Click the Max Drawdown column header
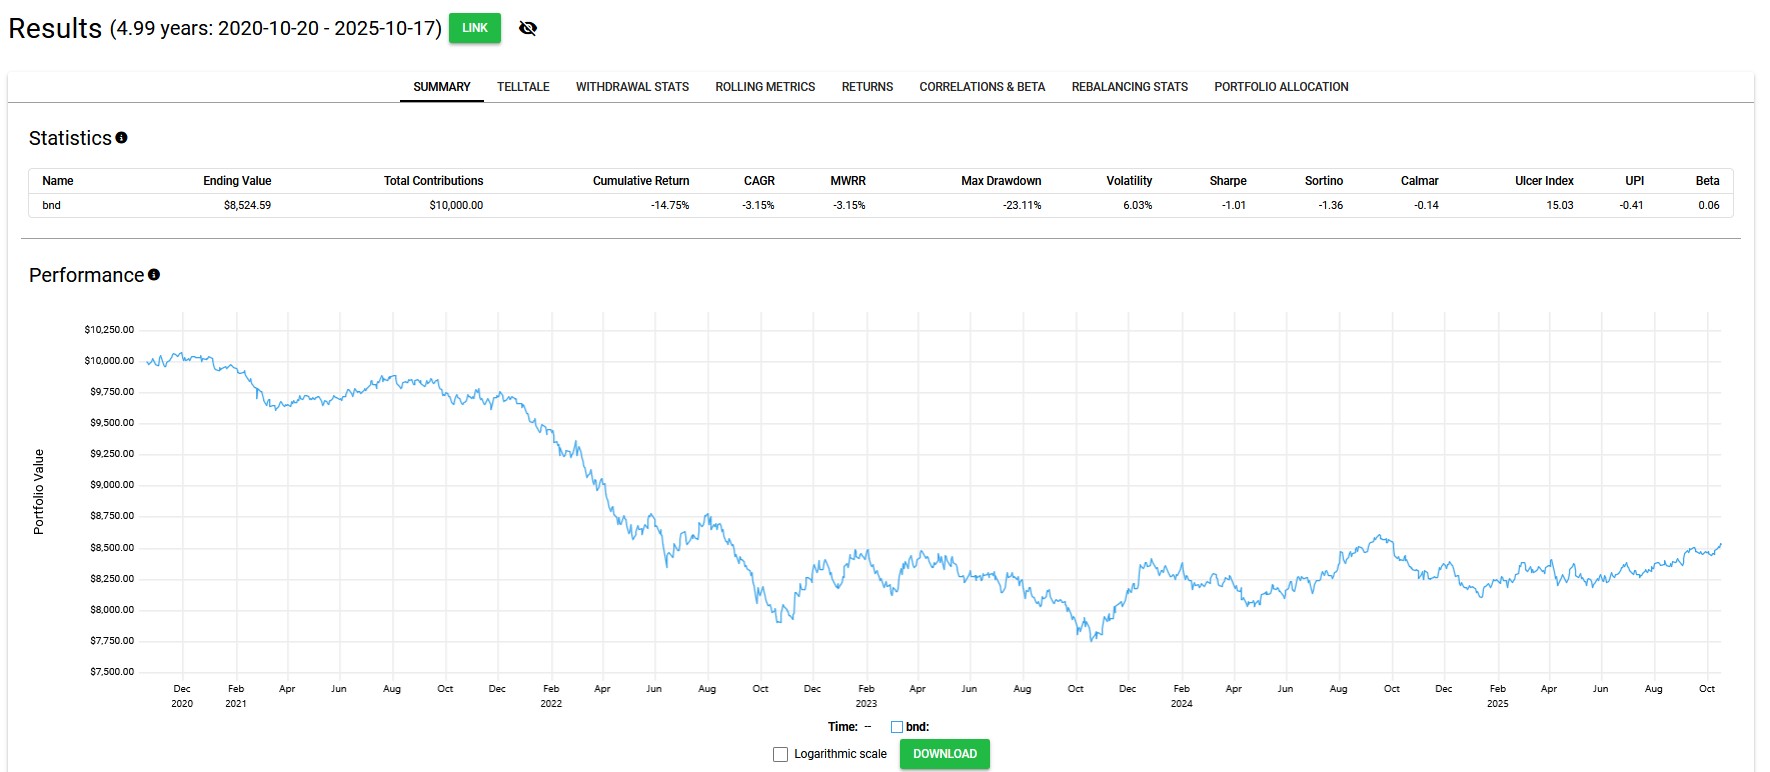 pyautogui.click(x=1001, y=181)
